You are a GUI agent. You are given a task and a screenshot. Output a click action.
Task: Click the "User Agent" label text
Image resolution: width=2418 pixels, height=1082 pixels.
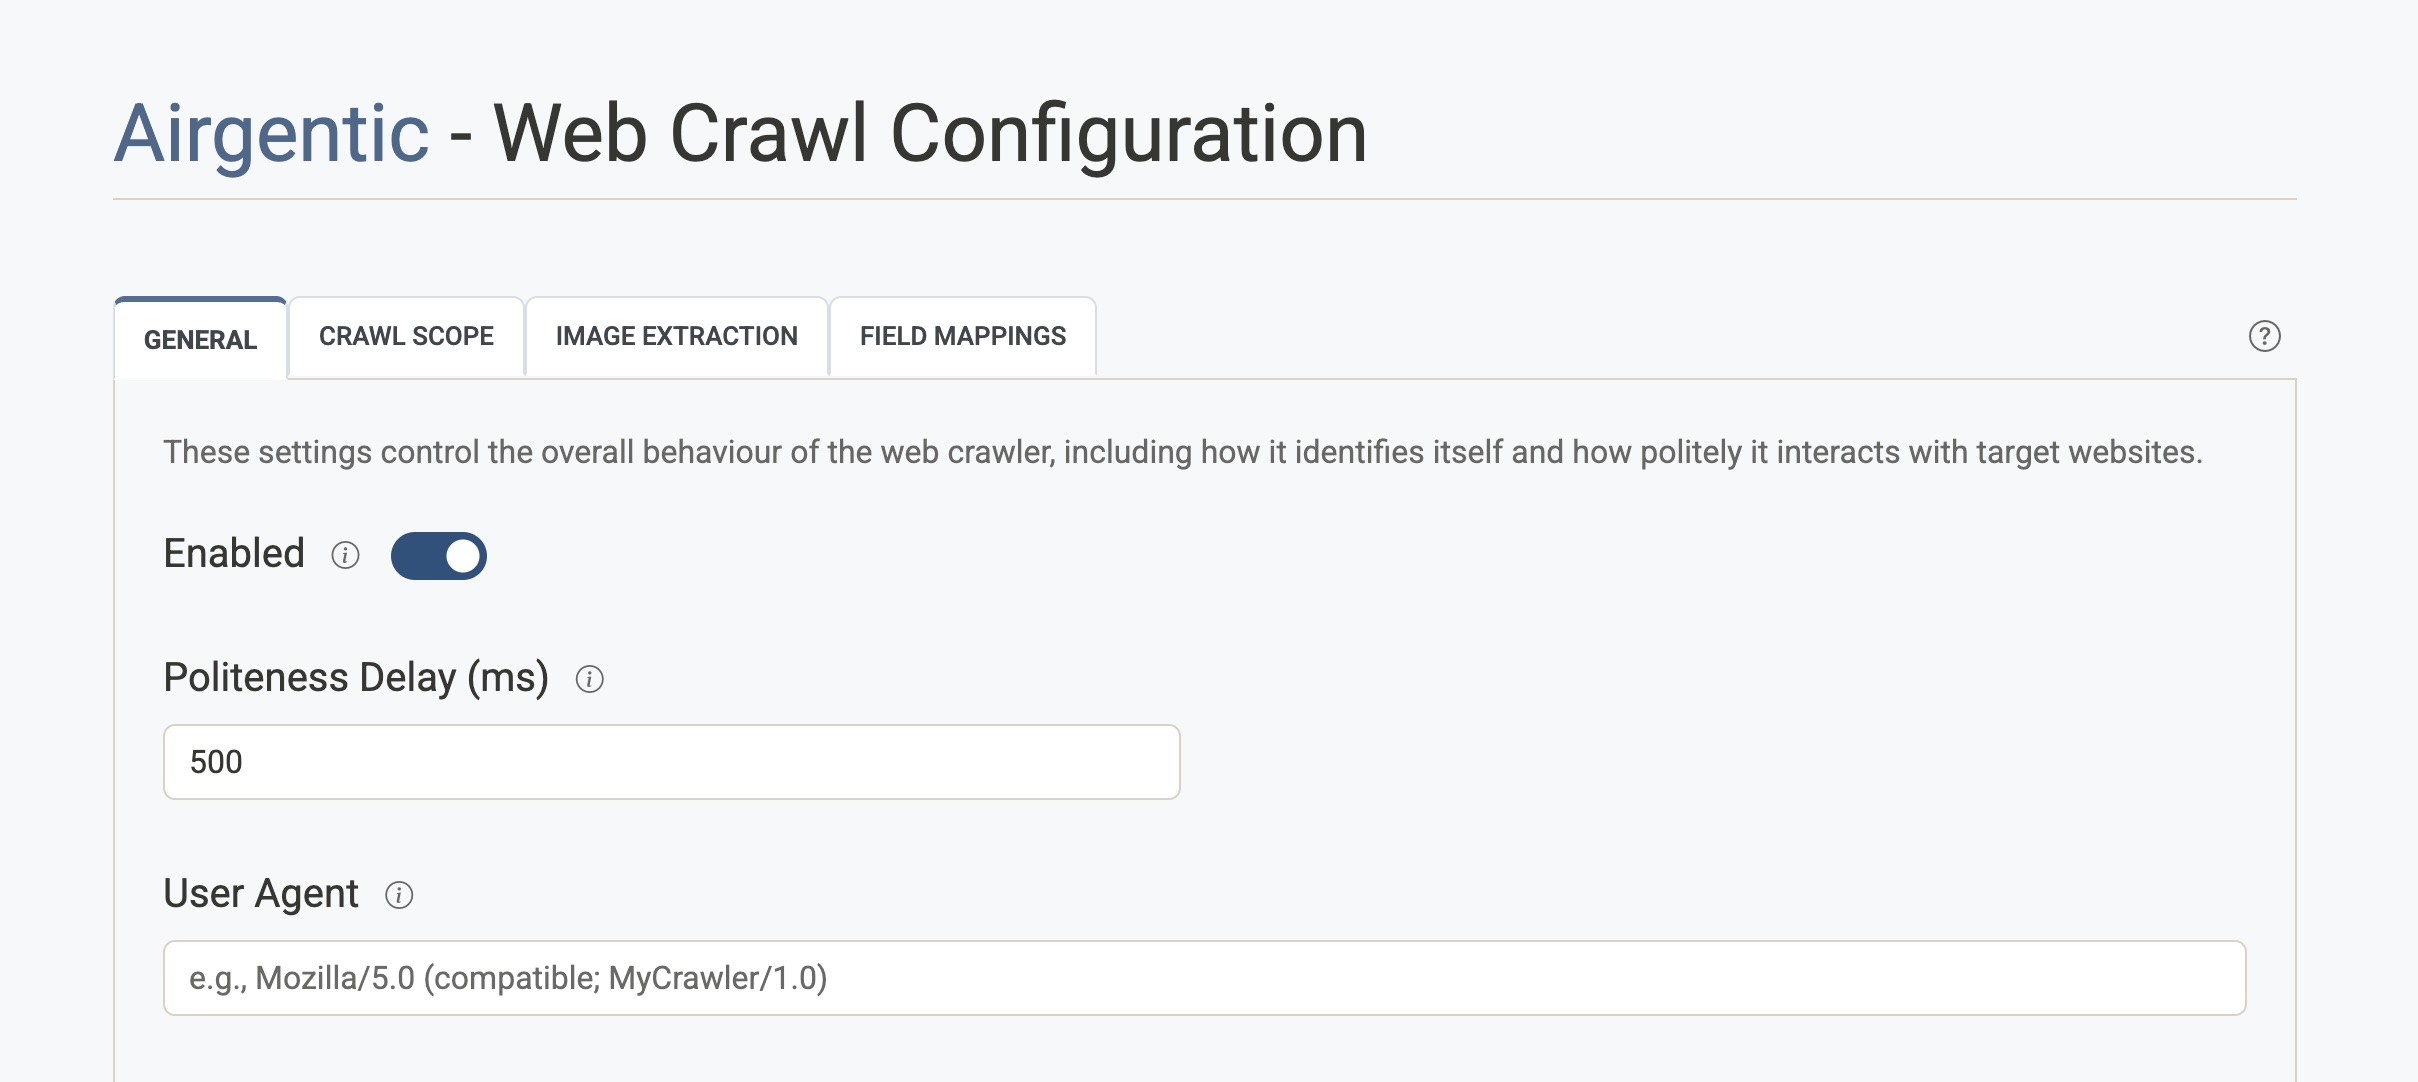[x=260, y=894]
